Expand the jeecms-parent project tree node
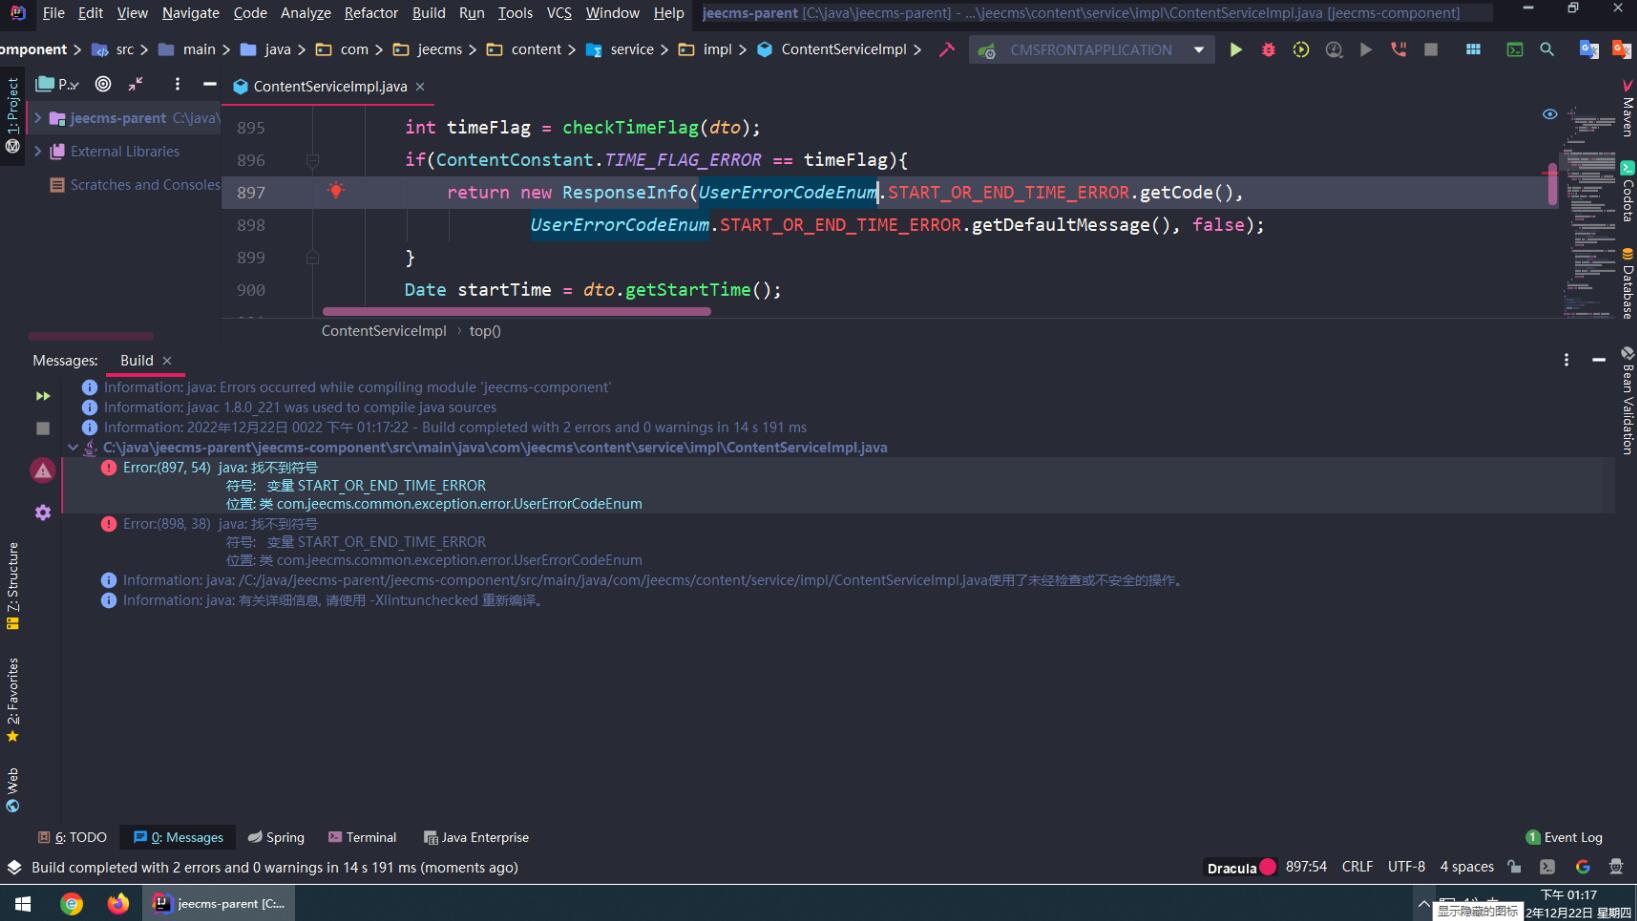The width and height of the screenshot is (1637, 921). coord(38,118)
